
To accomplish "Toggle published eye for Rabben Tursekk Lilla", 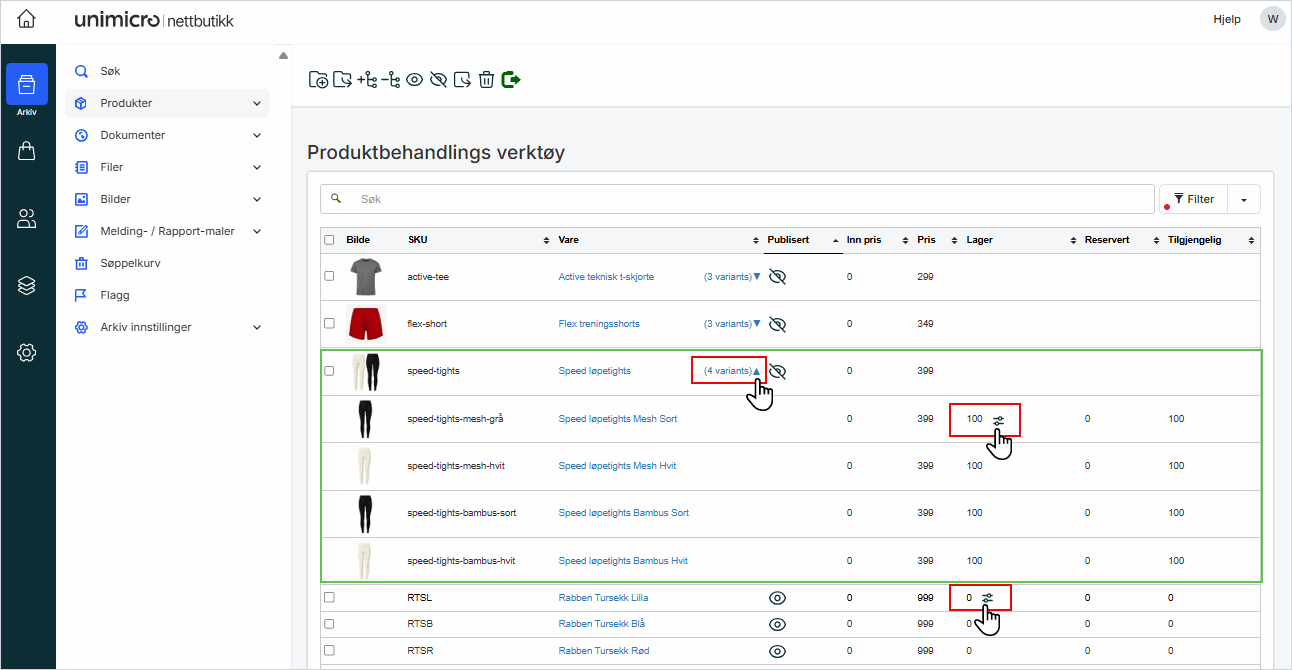I will pos(778,598).
